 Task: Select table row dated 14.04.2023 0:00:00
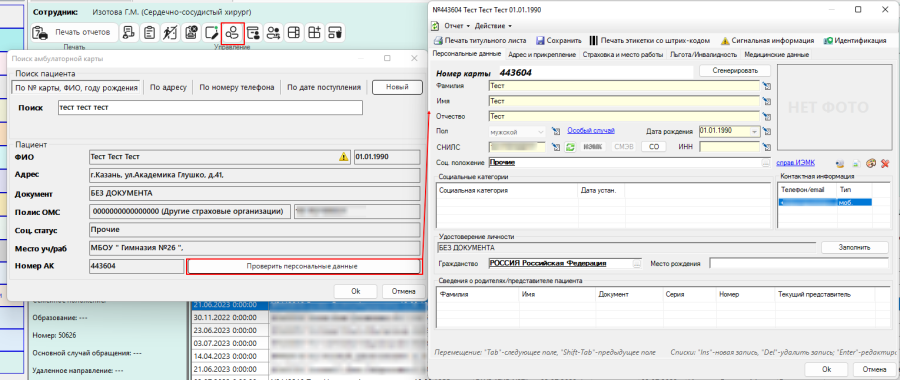click(x=309, y=355)
